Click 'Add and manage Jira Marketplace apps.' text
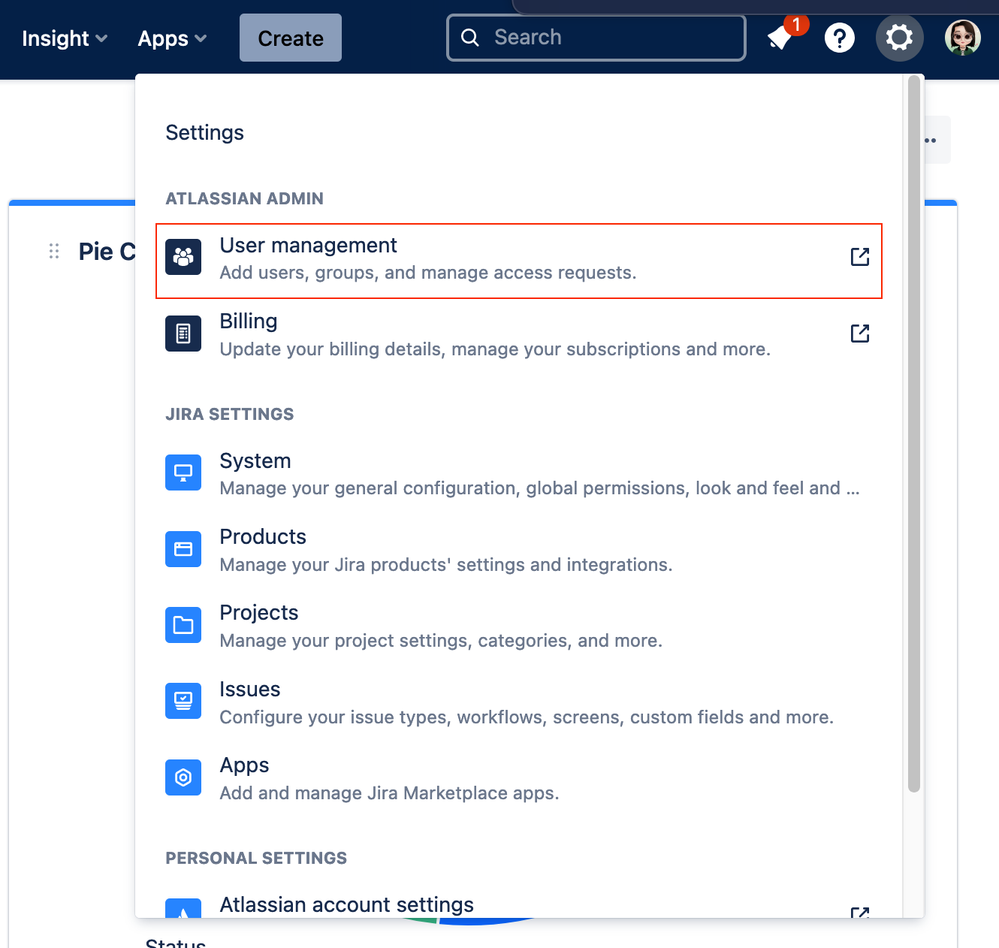The width and height of the screenshot is (999, 948). tap(389, 793)
